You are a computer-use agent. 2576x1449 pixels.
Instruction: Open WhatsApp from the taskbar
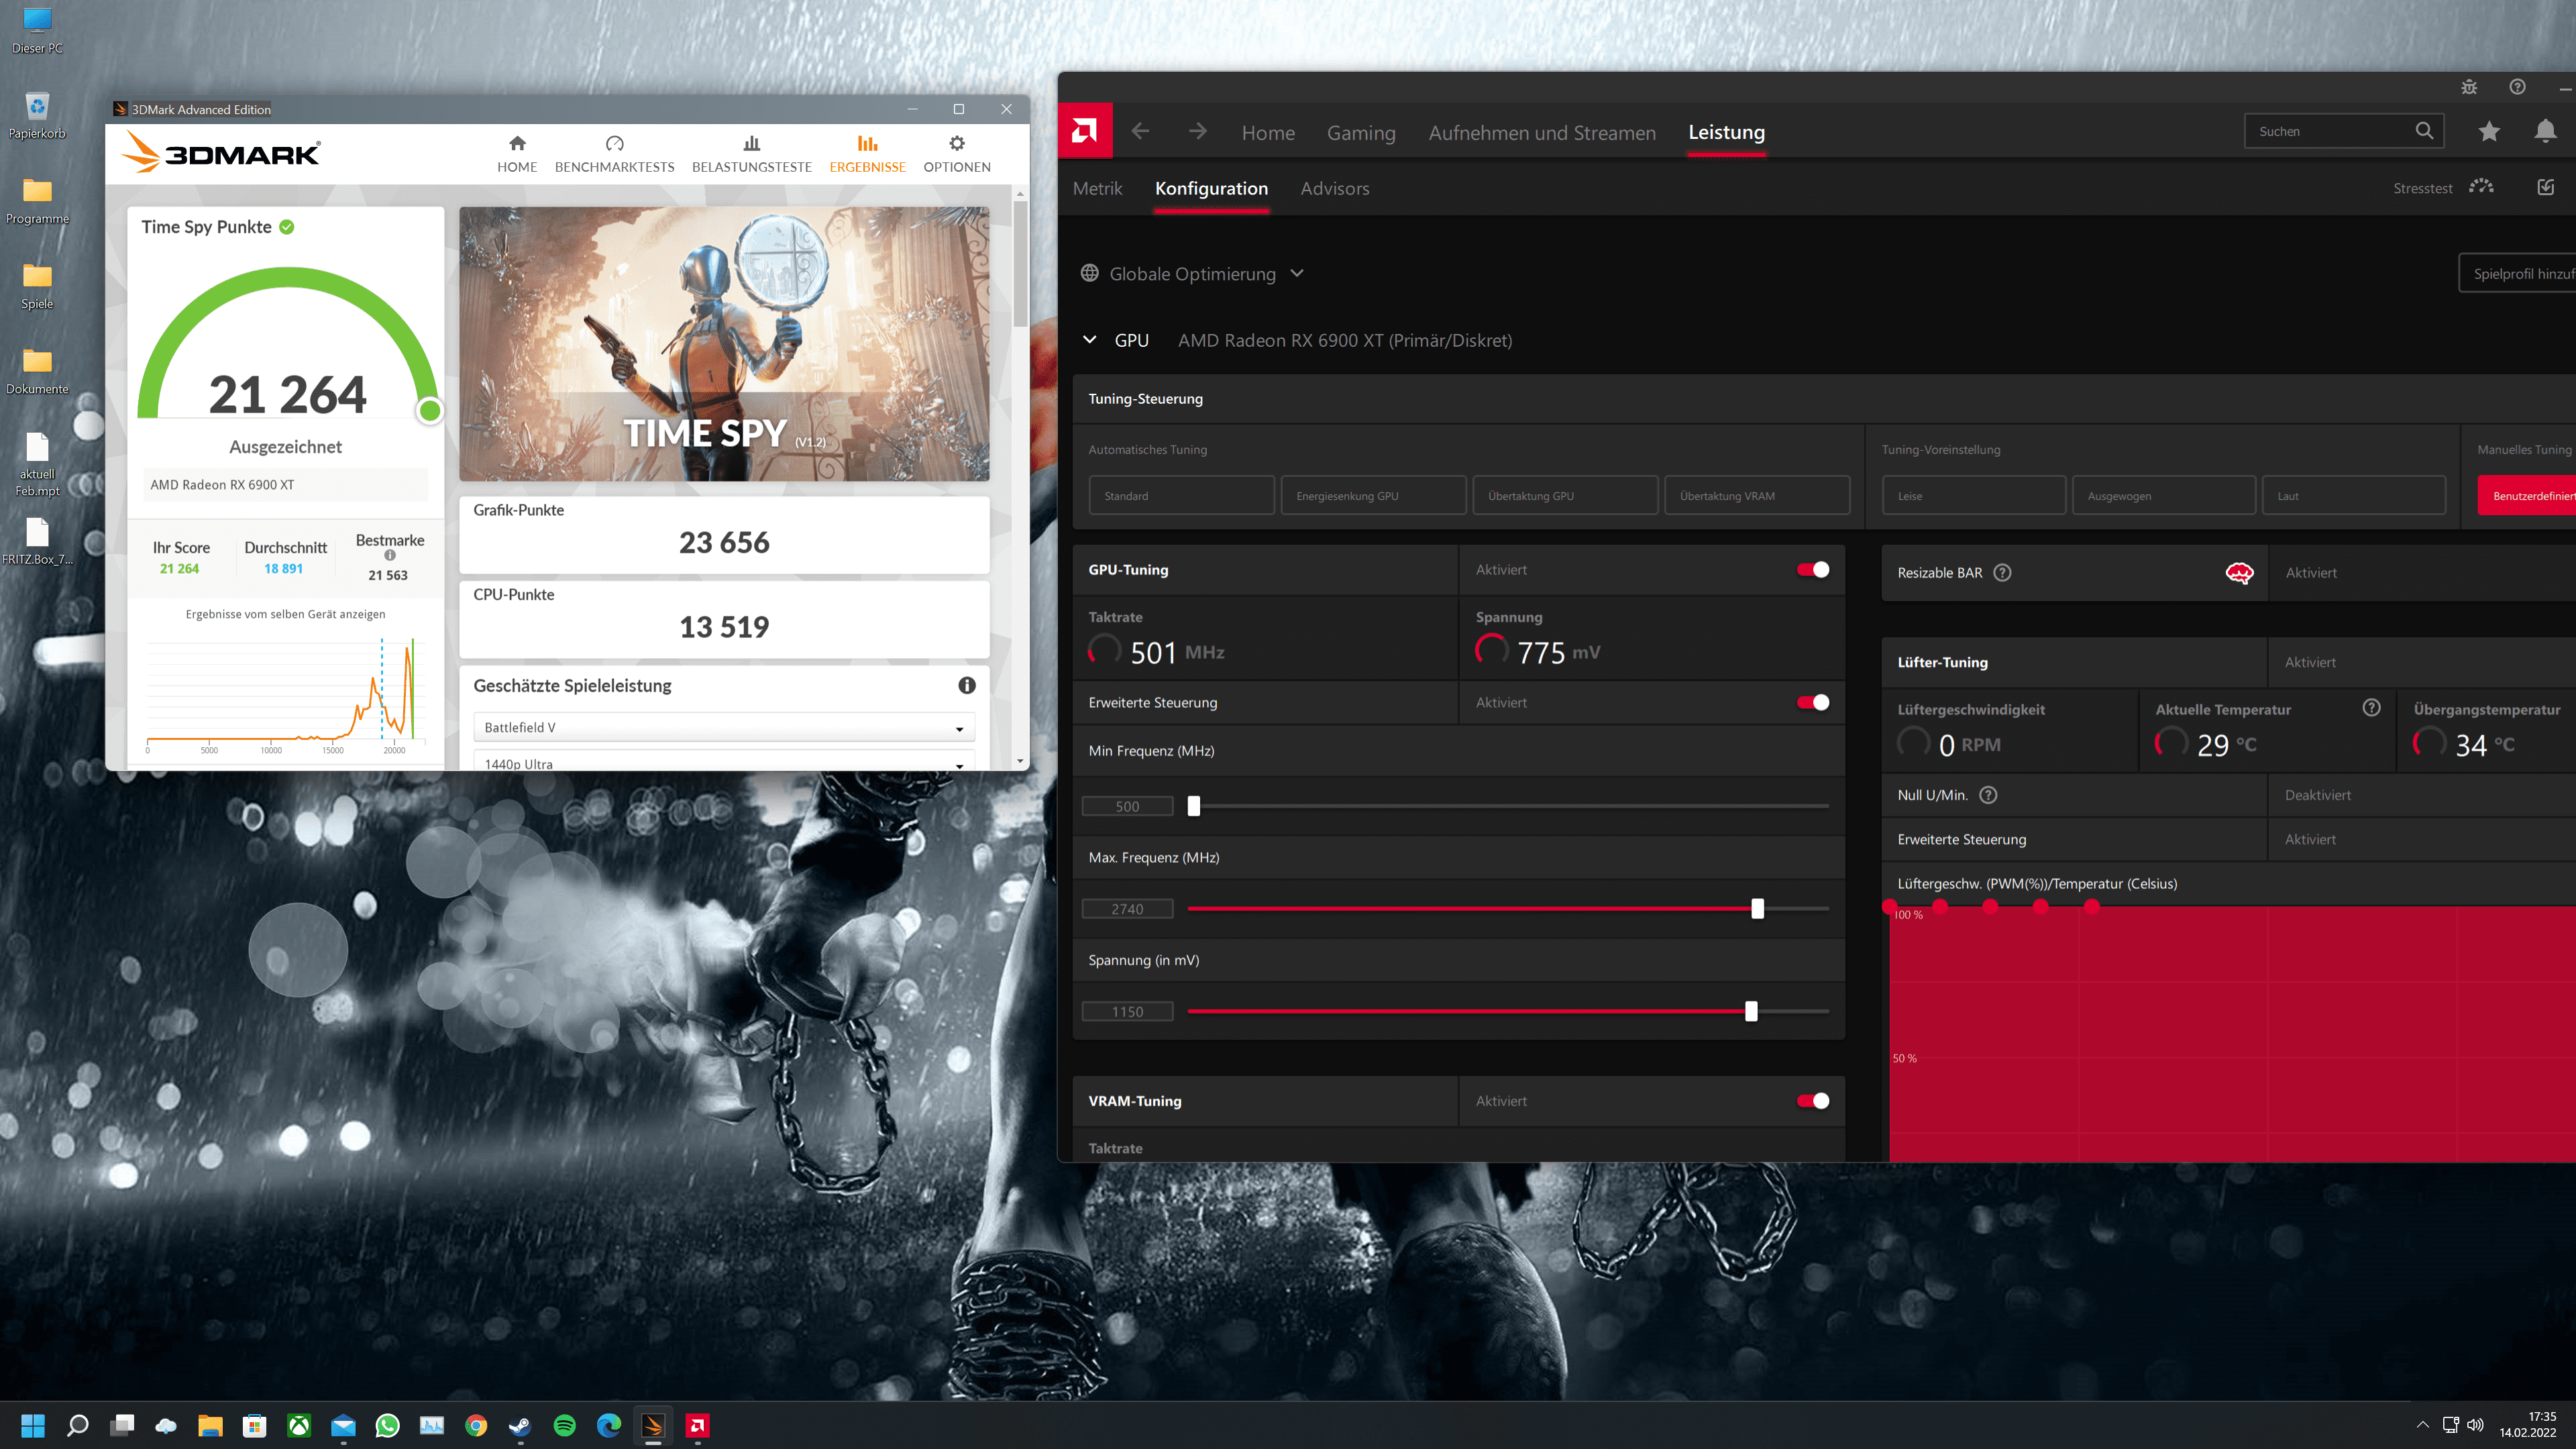point(387,1425)
